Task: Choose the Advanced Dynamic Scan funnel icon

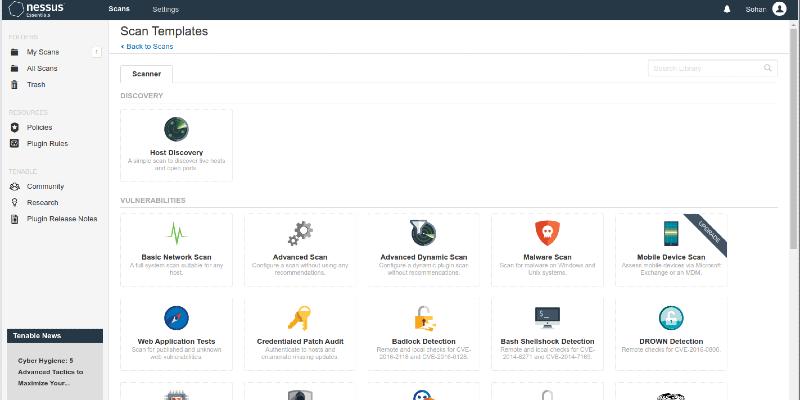Action: click(423, 235)
